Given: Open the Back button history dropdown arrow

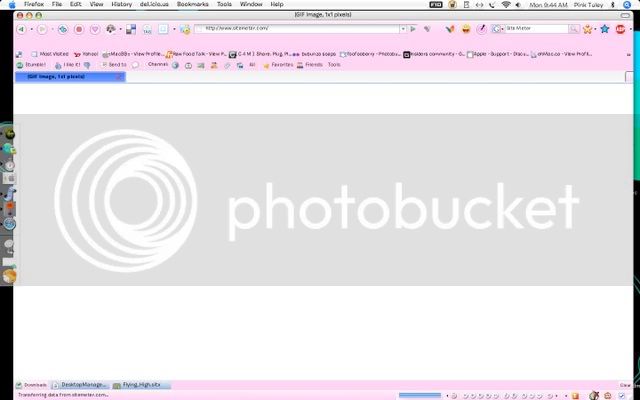Looking at the screenshot, I should [31, 29].
